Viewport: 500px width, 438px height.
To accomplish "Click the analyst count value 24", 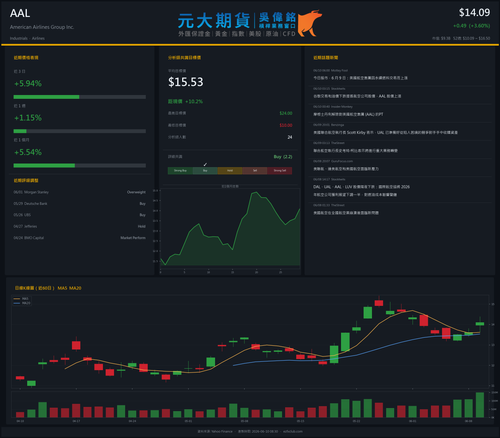I will 290,137.
